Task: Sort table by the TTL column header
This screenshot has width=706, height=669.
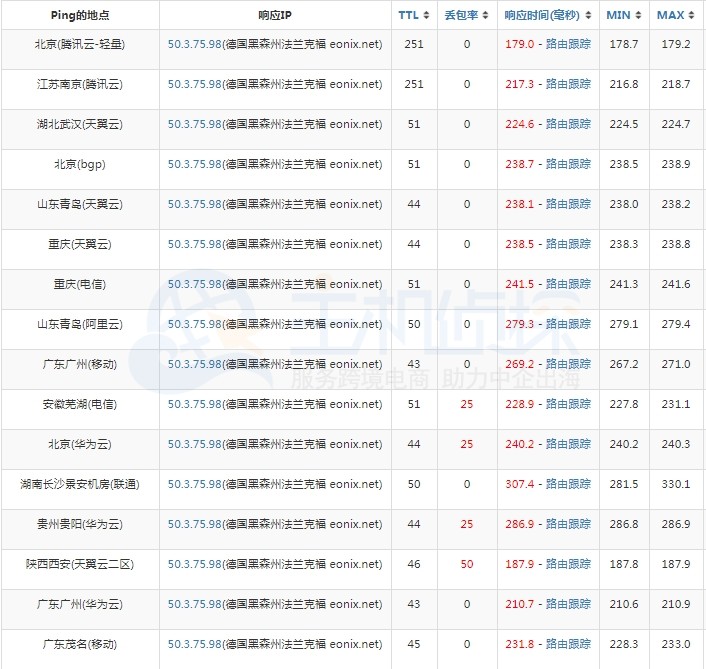Action: point(414,15)
